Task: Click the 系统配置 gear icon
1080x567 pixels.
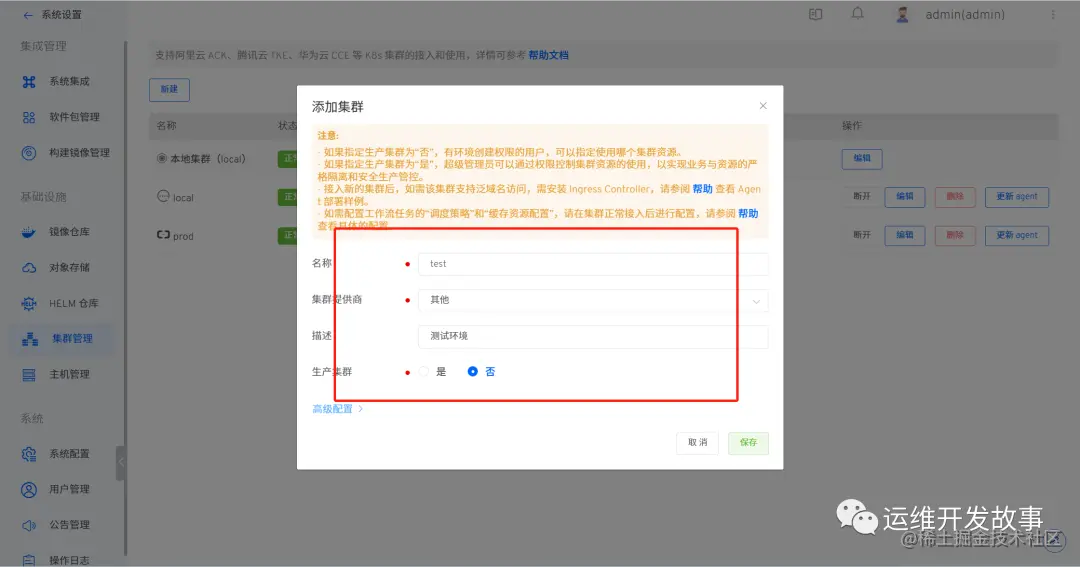Action: click(29, 455)
